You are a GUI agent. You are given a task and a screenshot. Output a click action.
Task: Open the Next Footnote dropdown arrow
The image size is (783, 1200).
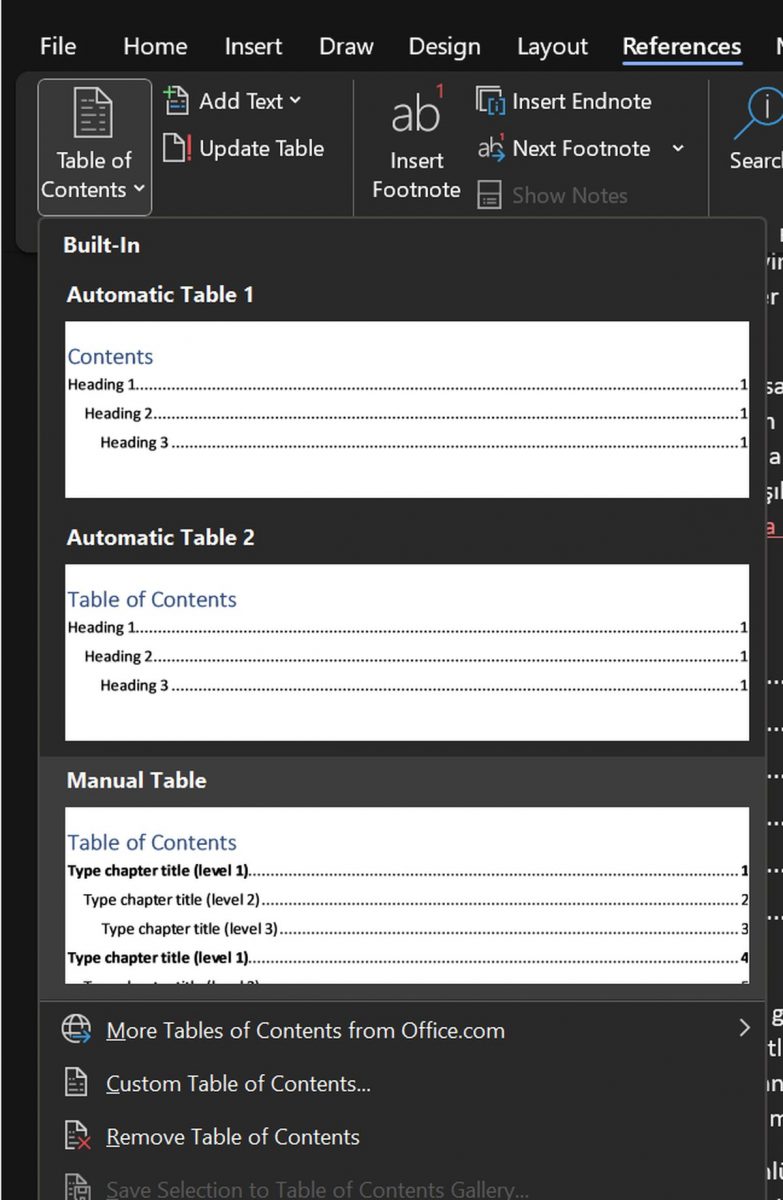pyautogui.click(x=678, y=149)
